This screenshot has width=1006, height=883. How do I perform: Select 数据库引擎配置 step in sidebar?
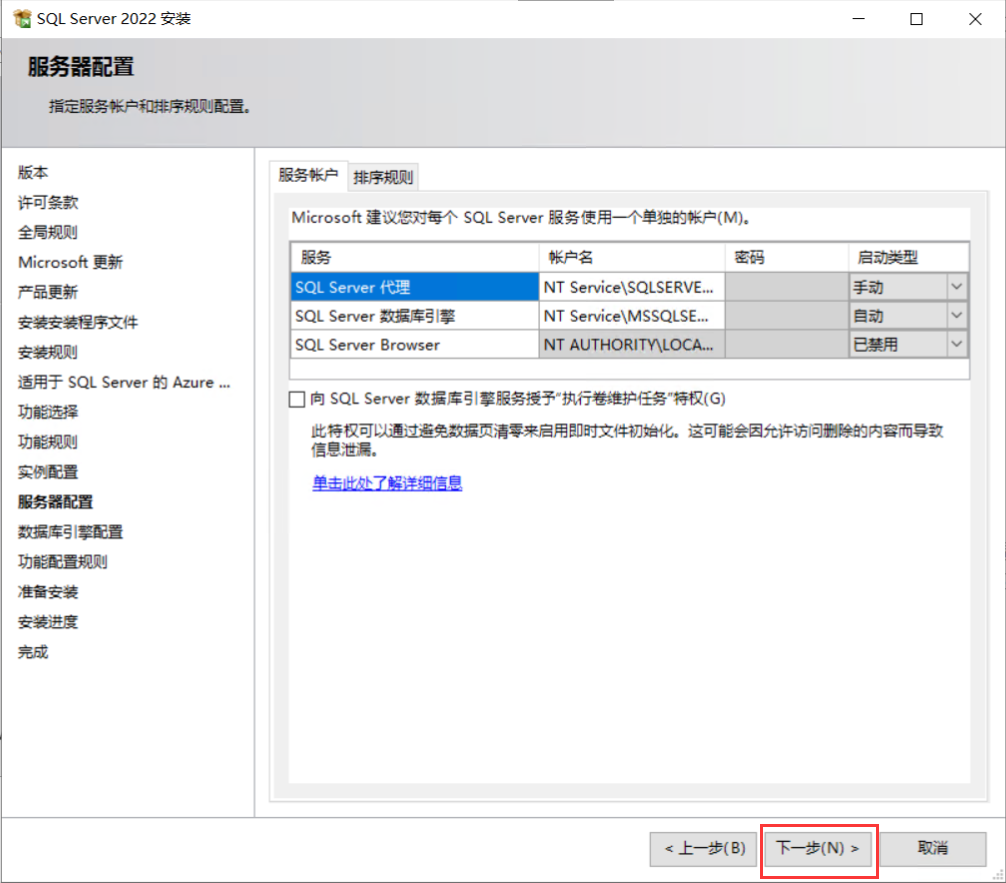tap(71, 532)
